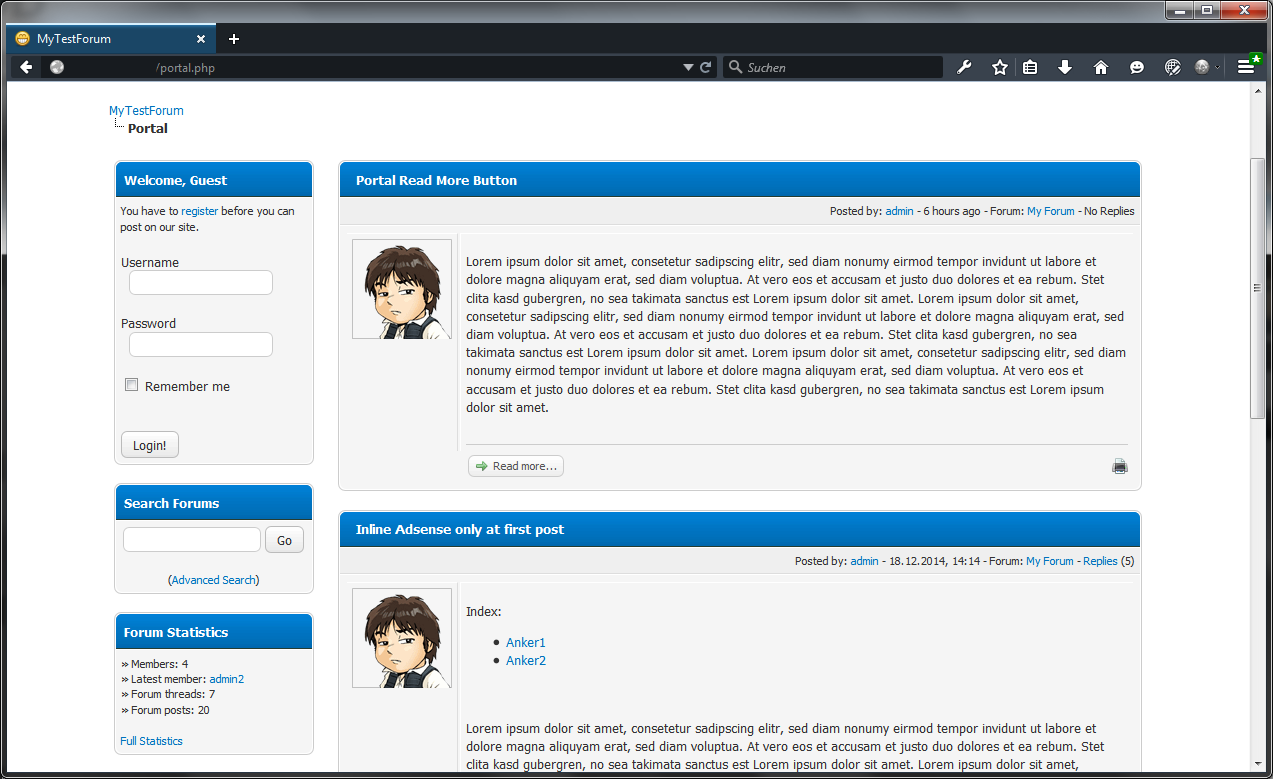Click the printer icon on first post
Screen dimensions: 1273x779
(1120, 466)
